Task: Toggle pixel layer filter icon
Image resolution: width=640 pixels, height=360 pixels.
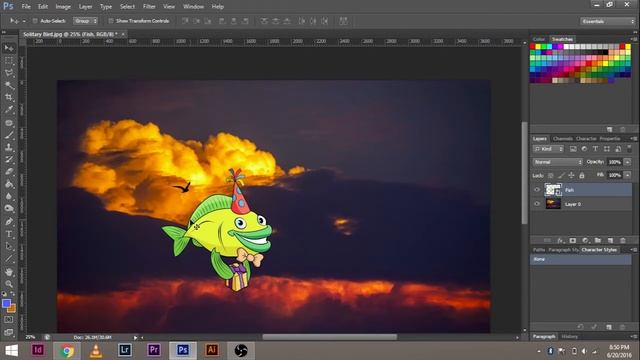Action: (573, 149)
